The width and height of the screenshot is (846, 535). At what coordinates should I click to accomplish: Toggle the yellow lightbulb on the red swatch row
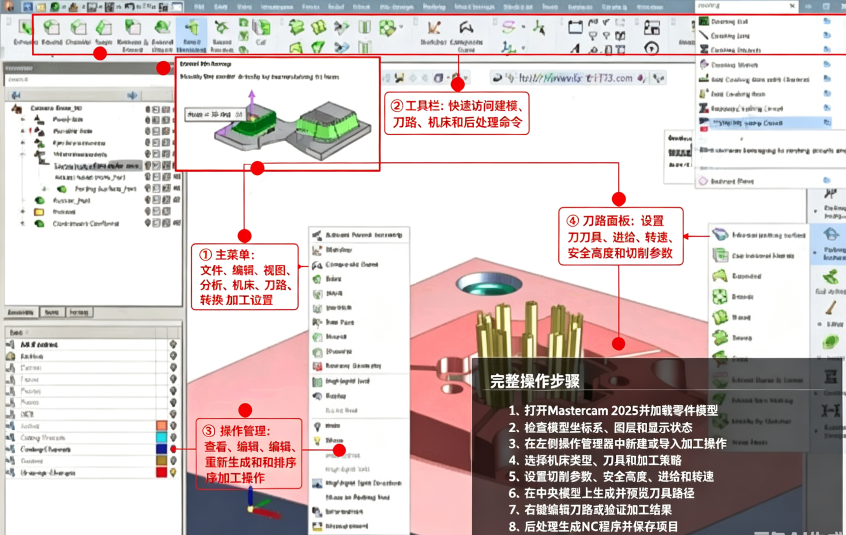tap(173, 472)
